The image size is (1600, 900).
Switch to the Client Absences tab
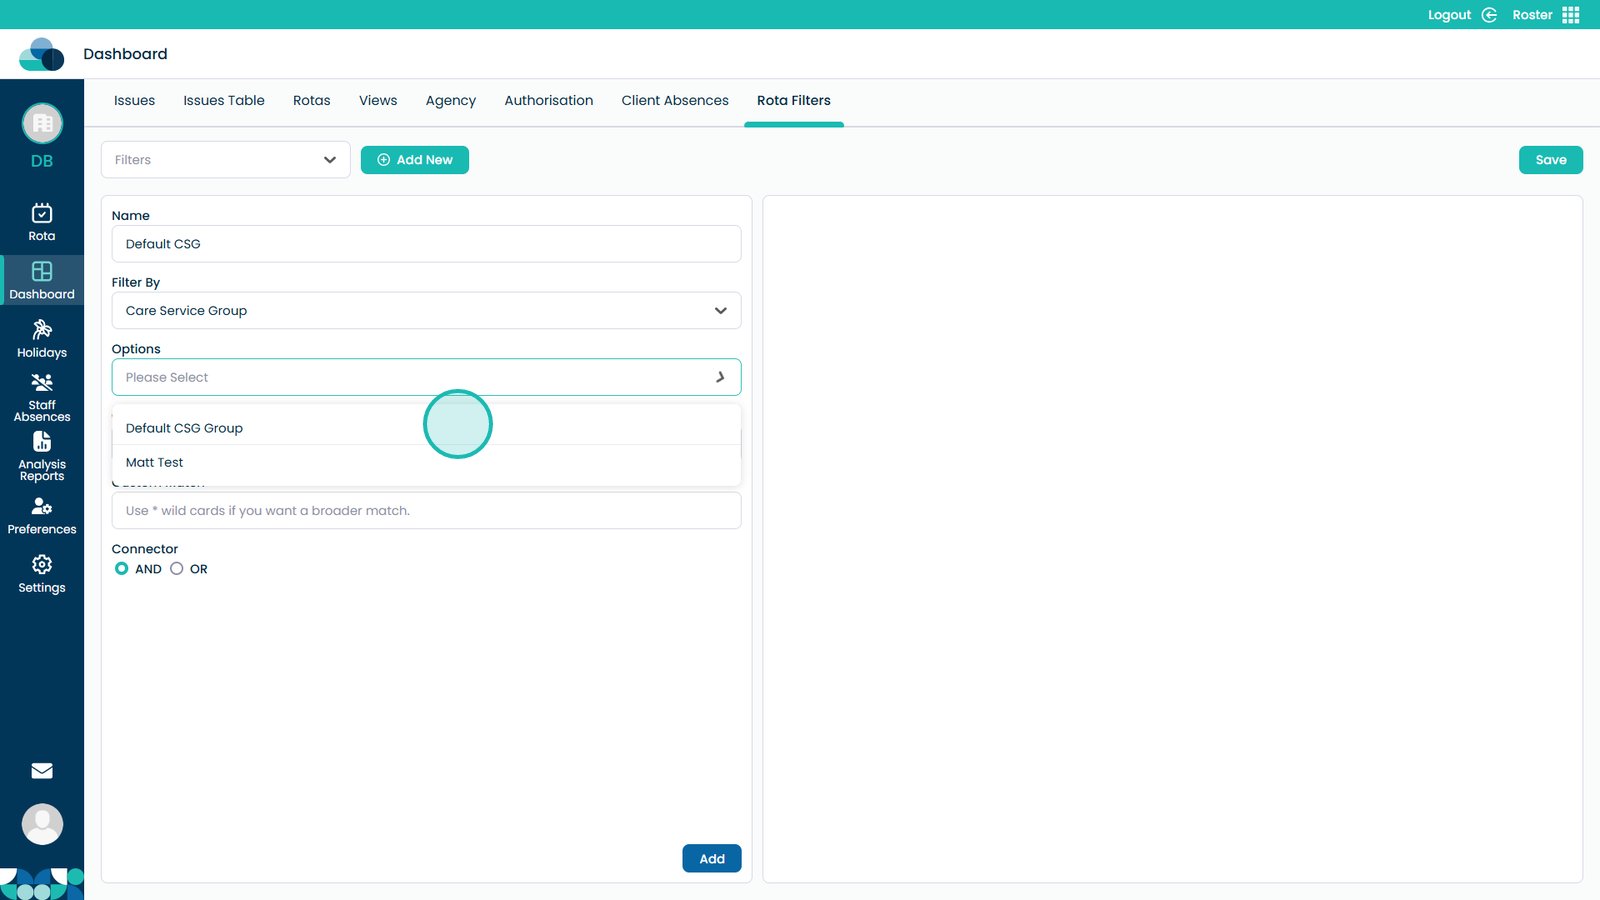click(675, 101)
